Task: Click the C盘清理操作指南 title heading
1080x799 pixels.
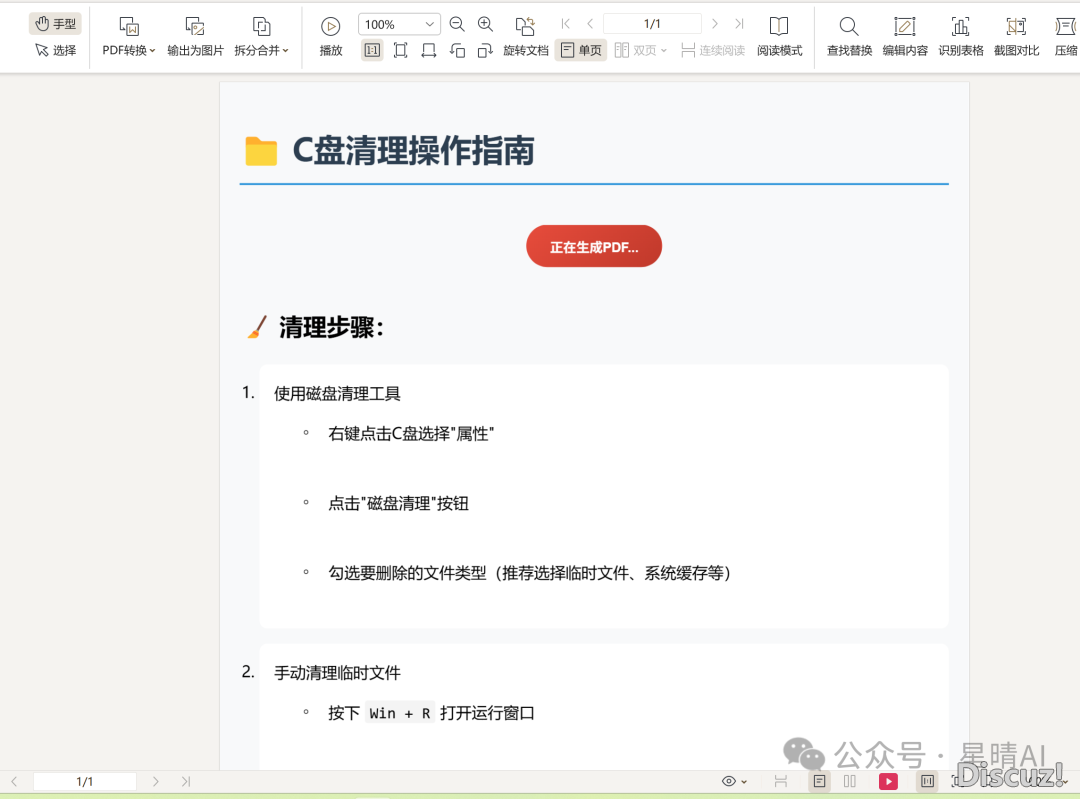Action: (413, 151)
